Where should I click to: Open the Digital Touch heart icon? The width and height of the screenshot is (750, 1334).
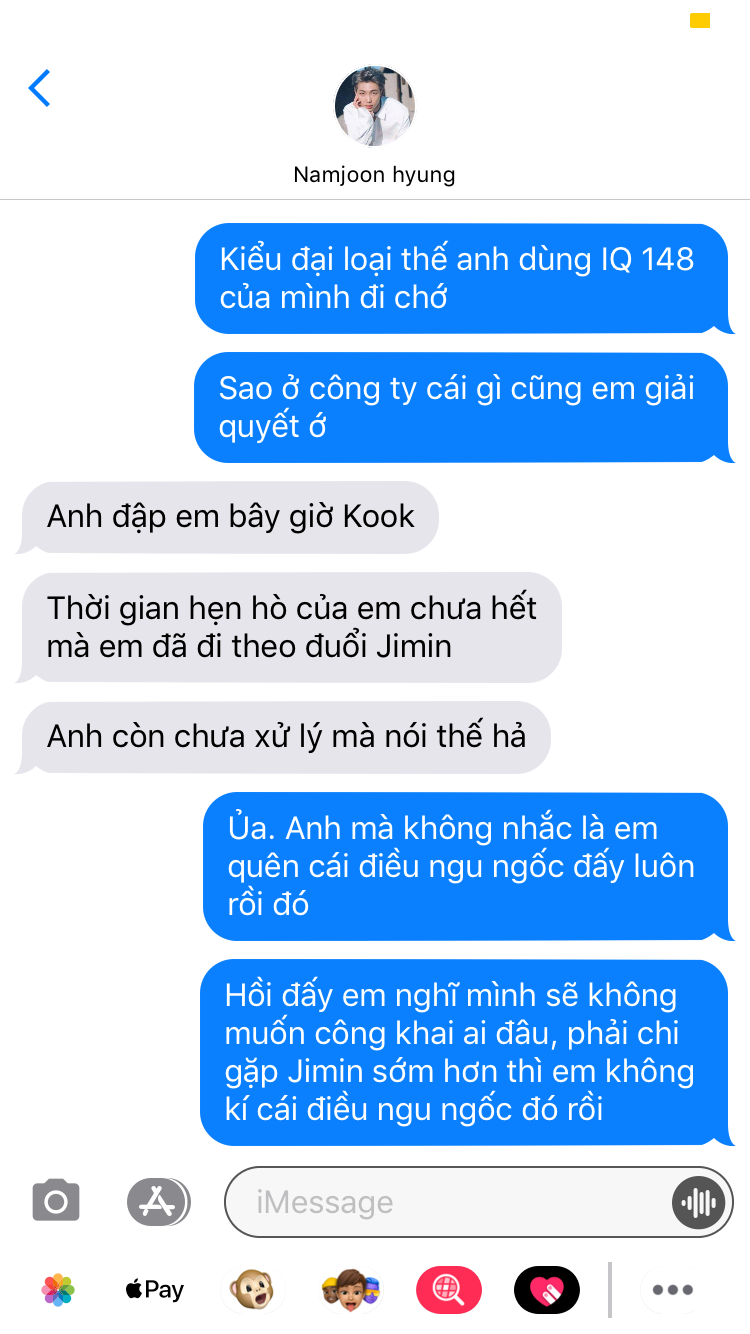click(546, 1290)
